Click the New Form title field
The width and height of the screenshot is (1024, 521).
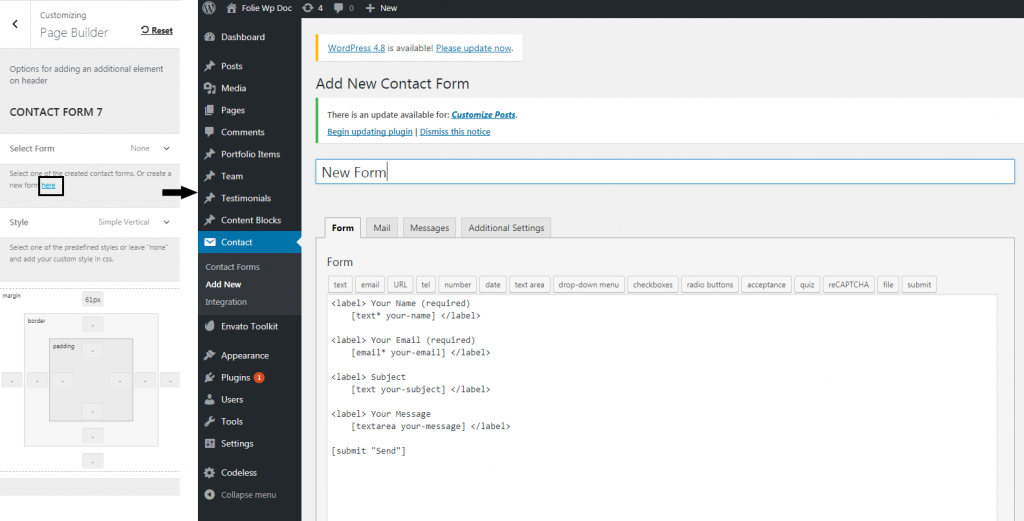(665, 172)
